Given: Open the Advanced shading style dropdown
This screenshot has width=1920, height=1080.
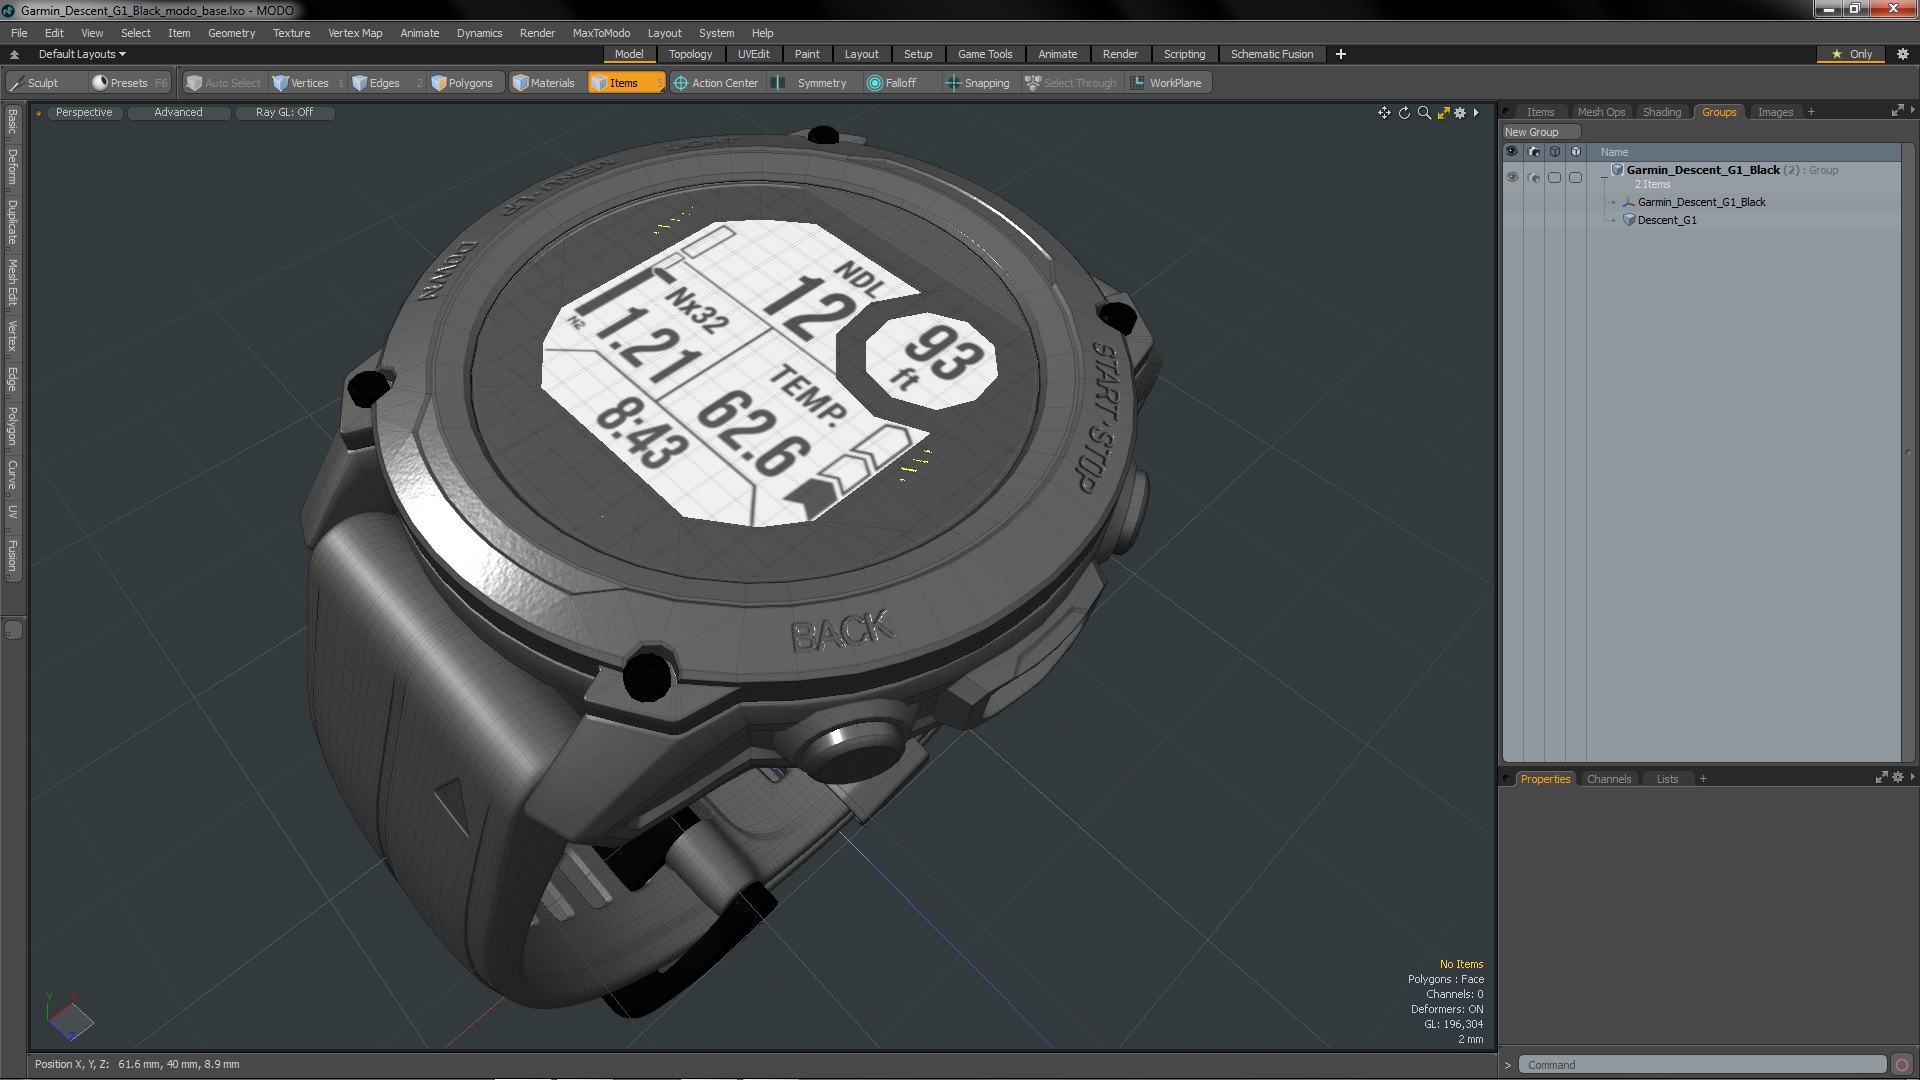Looking at the screenshot, I should (x=178, y=112).
